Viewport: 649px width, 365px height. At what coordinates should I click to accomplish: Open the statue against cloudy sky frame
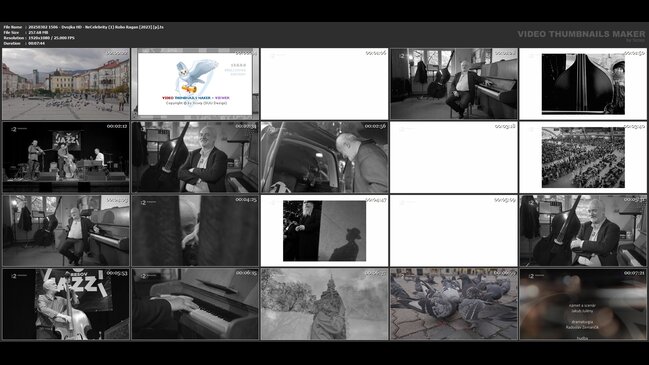coord(324,304)
